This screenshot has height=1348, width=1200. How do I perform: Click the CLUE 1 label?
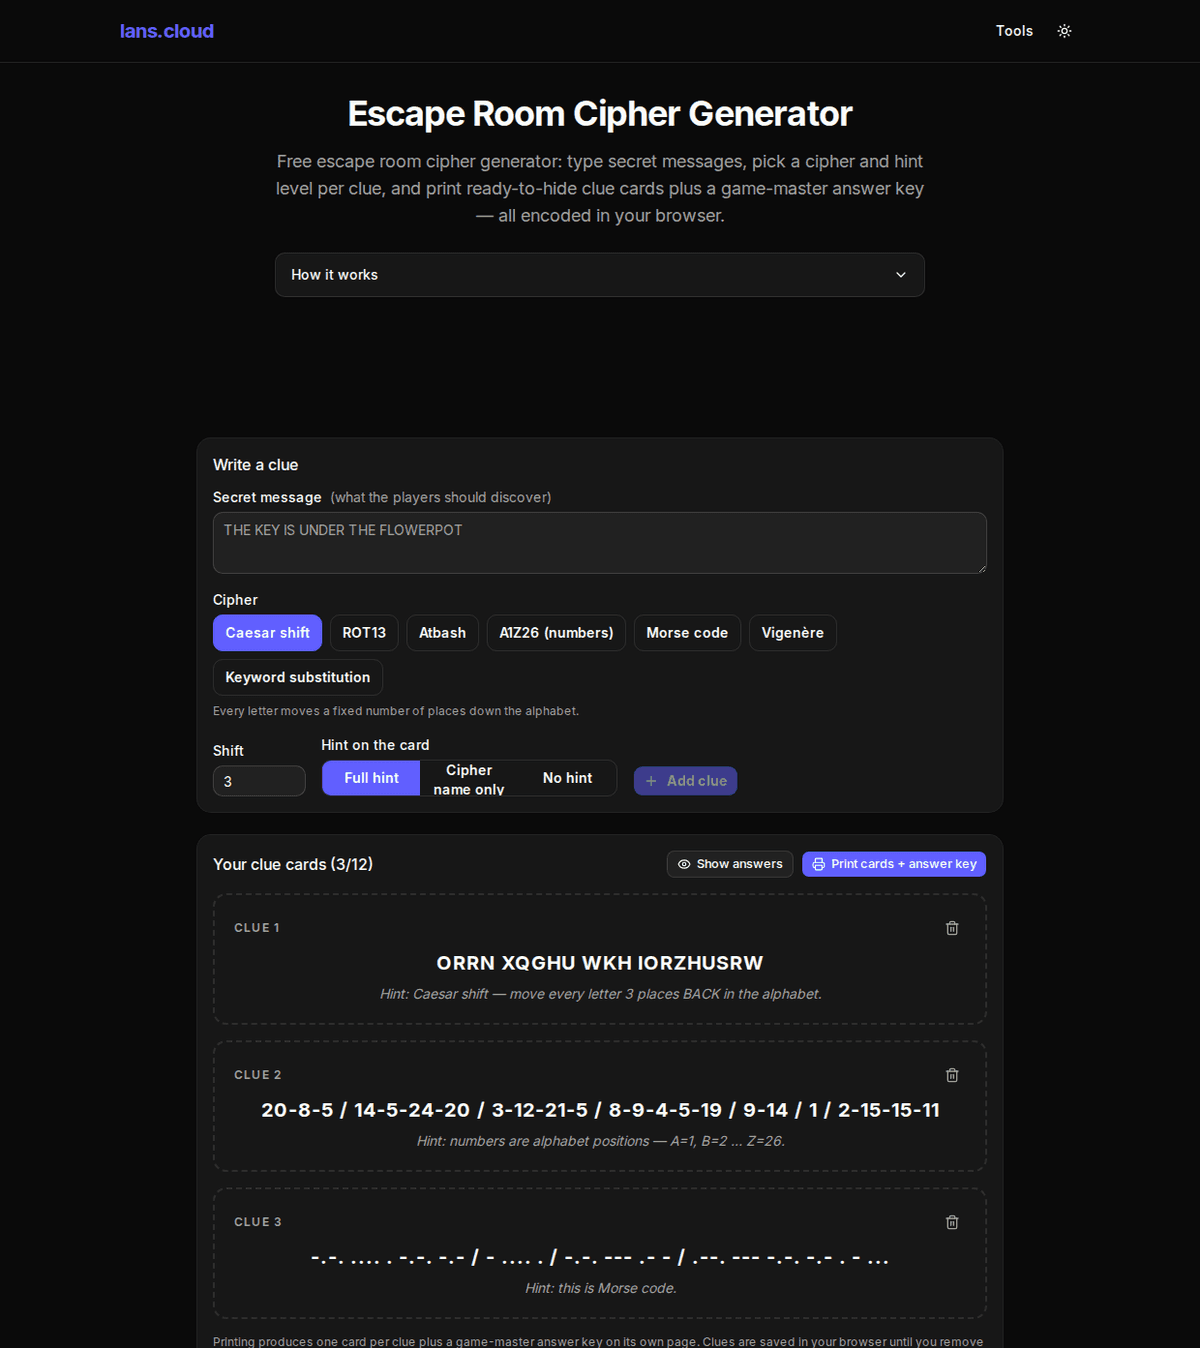[257, 928]
